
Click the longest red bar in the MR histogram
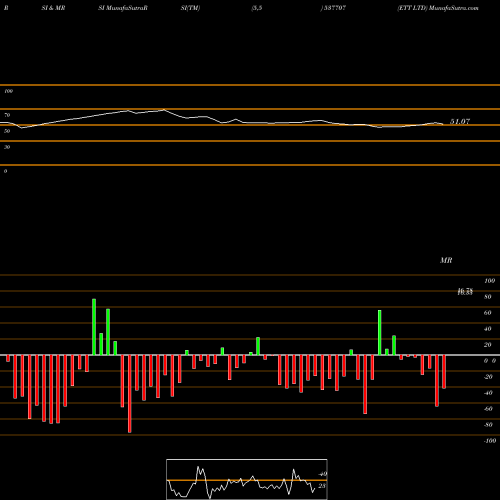[130, 394]
